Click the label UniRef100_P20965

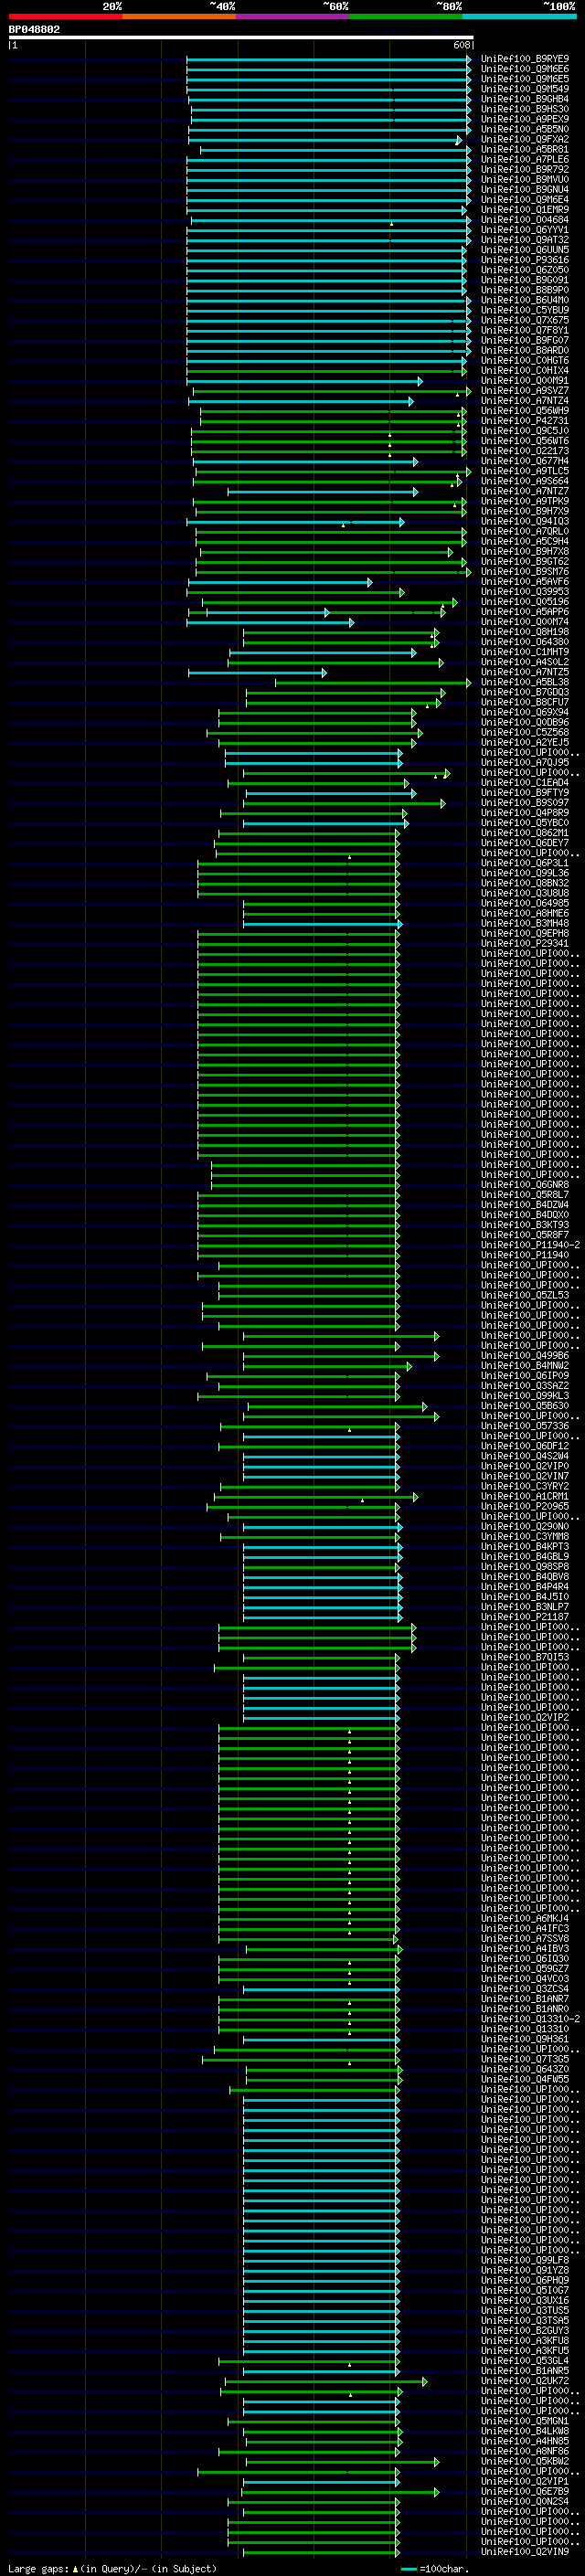[525, 1506]
